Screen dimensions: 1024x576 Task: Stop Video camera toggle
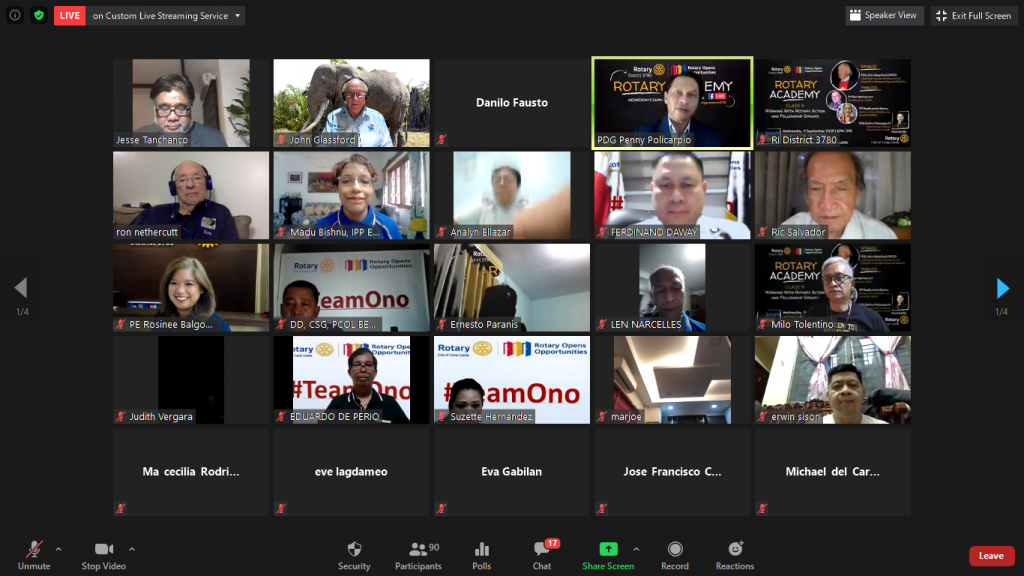point(103,549)
